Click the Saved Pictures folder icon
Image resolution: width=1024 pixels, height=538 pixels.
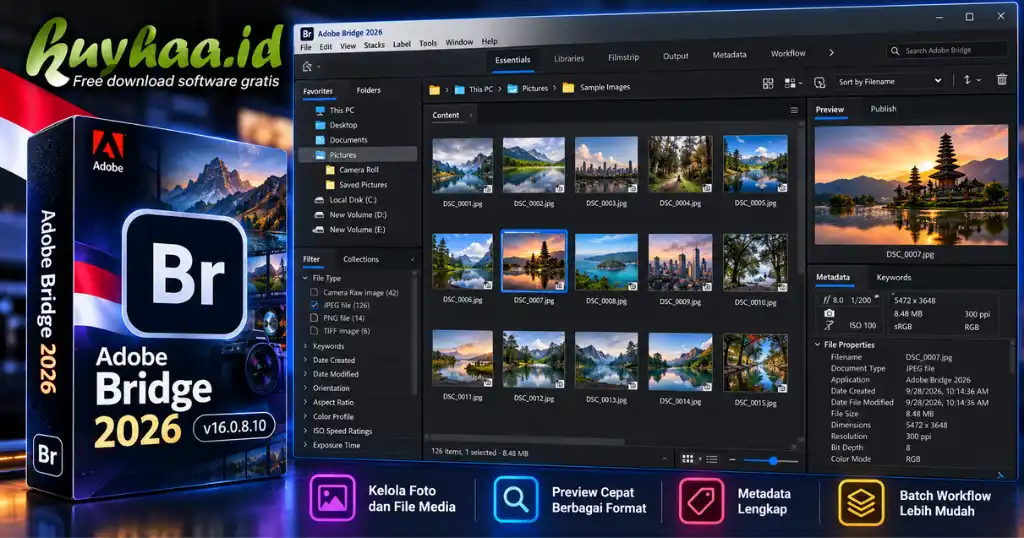click(x=330, y=185)
